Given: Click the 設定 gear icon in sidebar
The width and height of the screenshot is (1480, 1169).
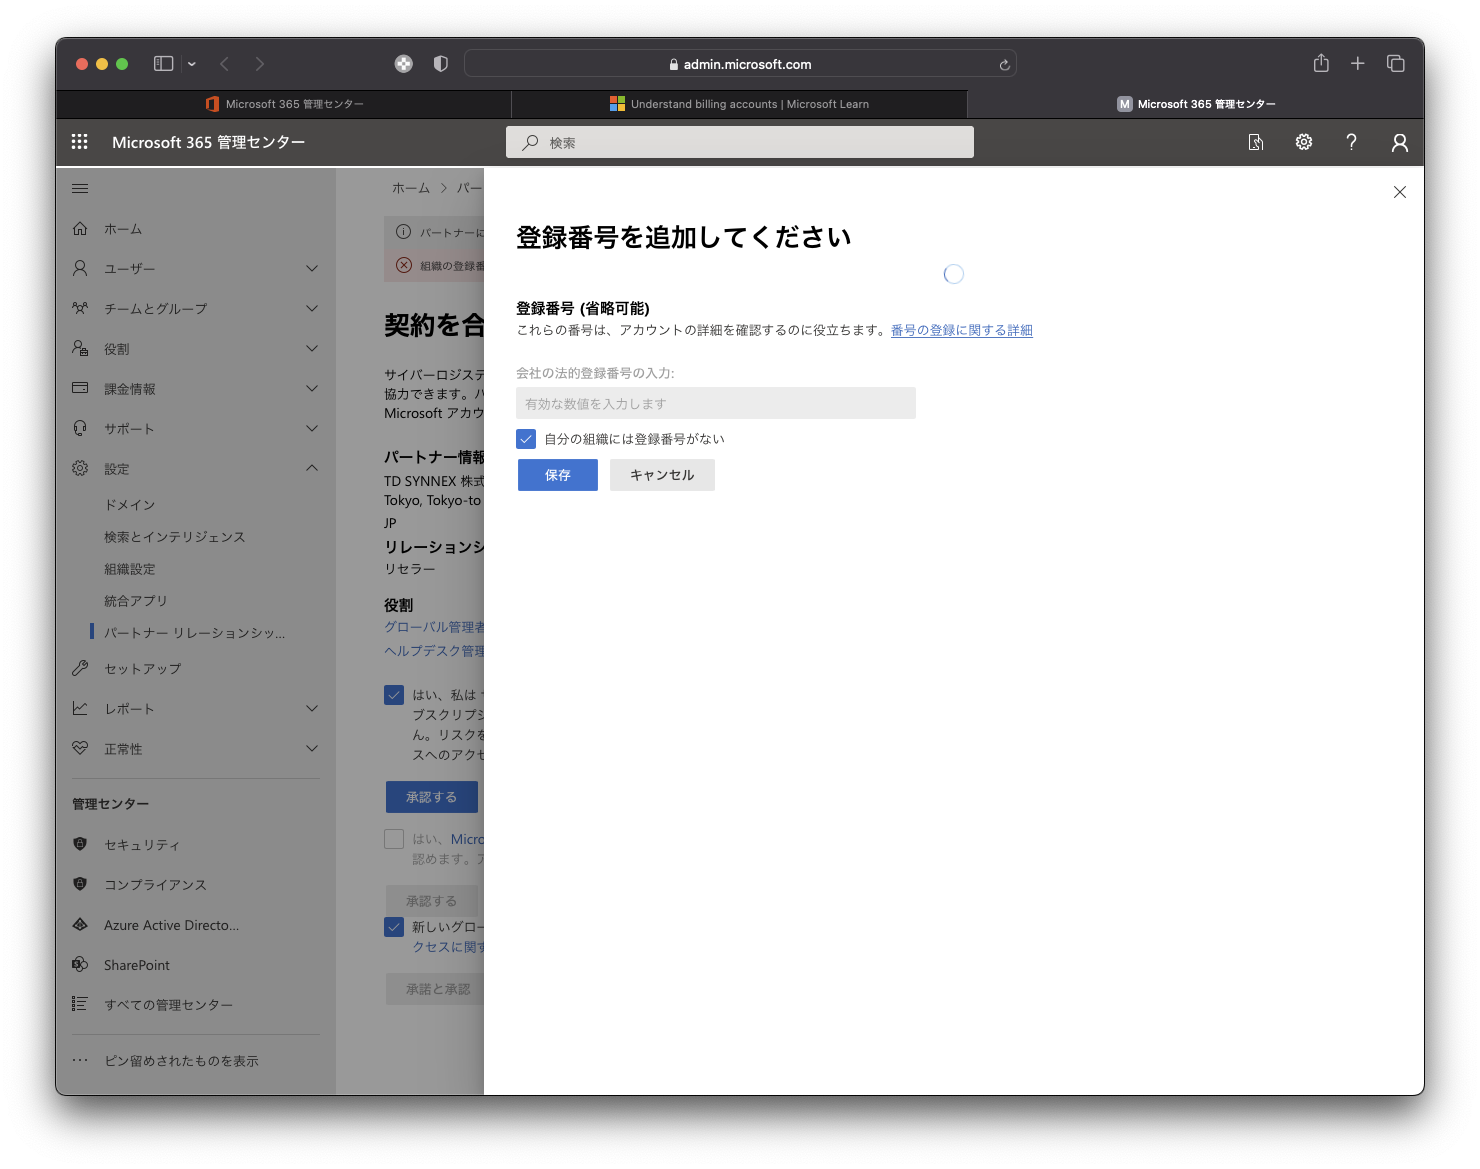Looking at the screenshot, I should (x=80, y=468).
